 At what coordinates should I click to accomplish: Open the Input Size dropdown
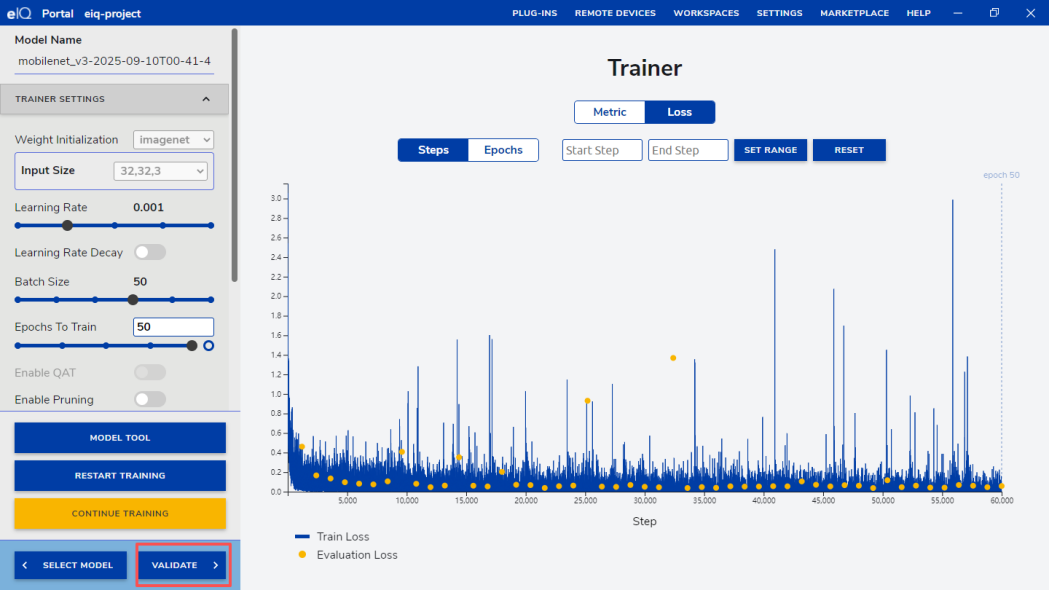tap(160, 171)
